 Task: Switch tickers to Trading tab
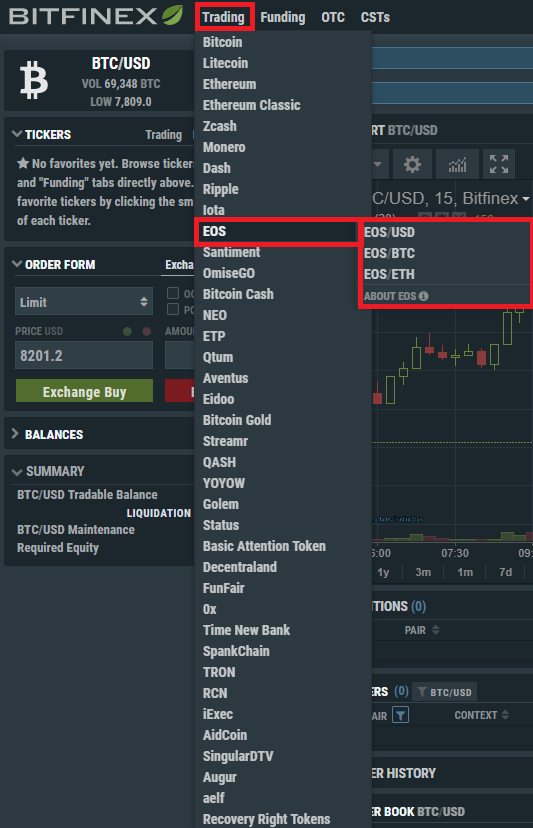164,135
